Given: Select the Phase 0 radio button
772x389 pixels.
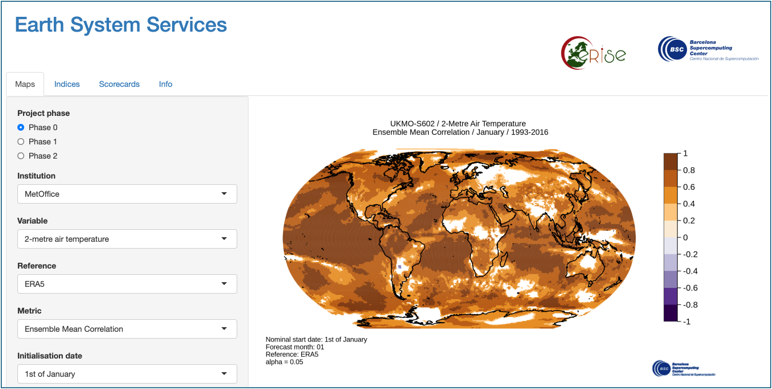Looking at the screenshot, I should (21, 128).
